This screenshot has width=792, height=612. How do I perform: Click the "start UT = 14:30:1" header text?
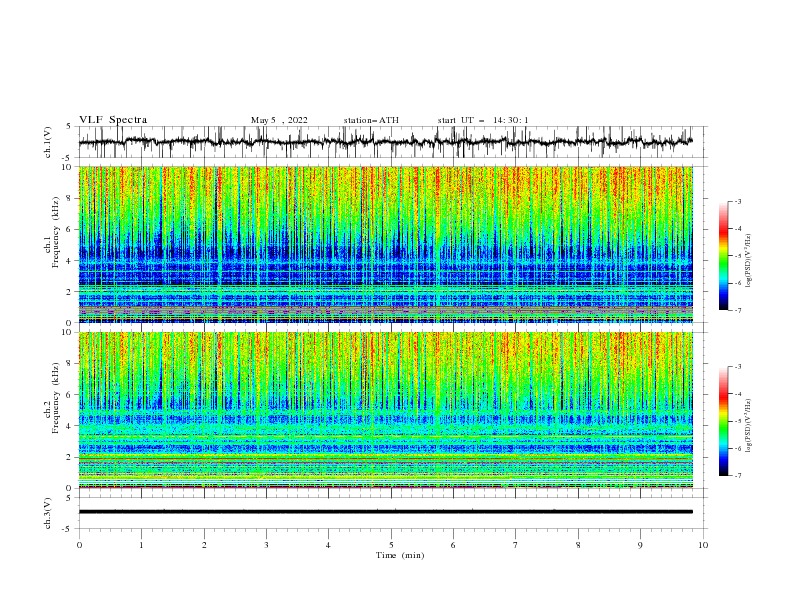[482, 120]
